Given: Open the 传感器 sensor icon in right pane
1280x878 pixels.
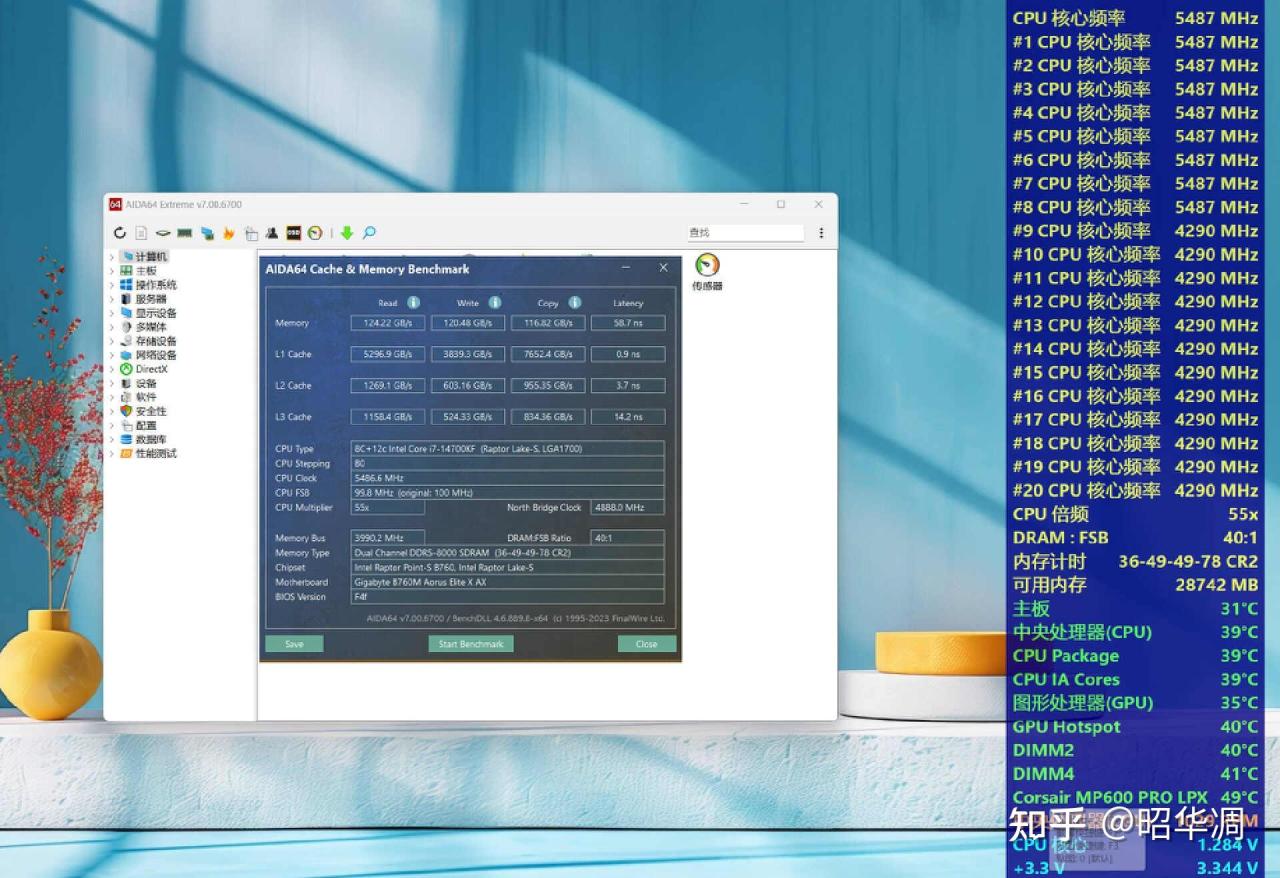Looking at the screenshot, I should tap(707, 272).
